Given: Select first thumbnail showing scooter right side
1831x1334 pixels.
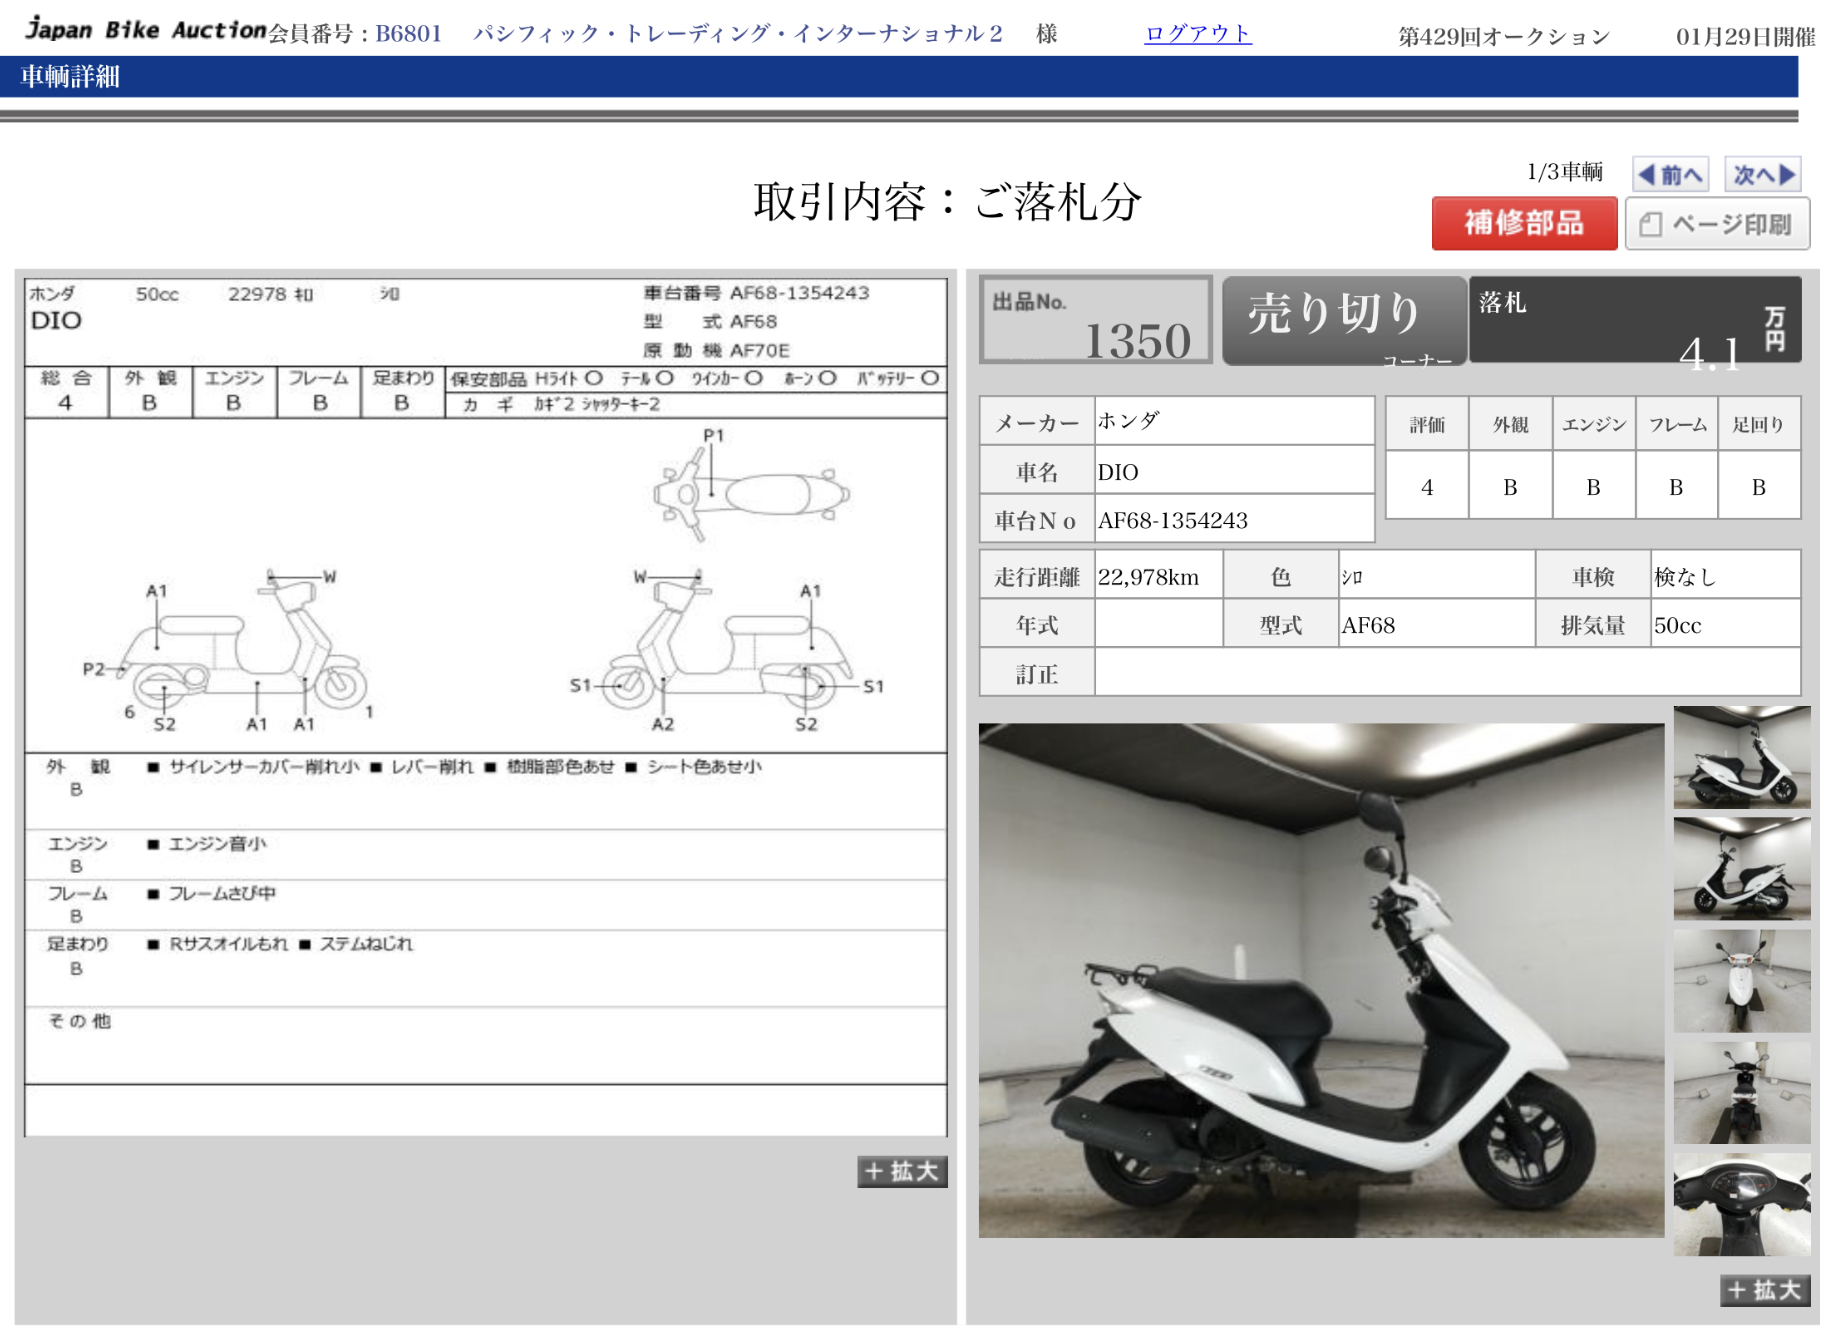Looking at the screenshot, I should click(x=1742, y=757).
